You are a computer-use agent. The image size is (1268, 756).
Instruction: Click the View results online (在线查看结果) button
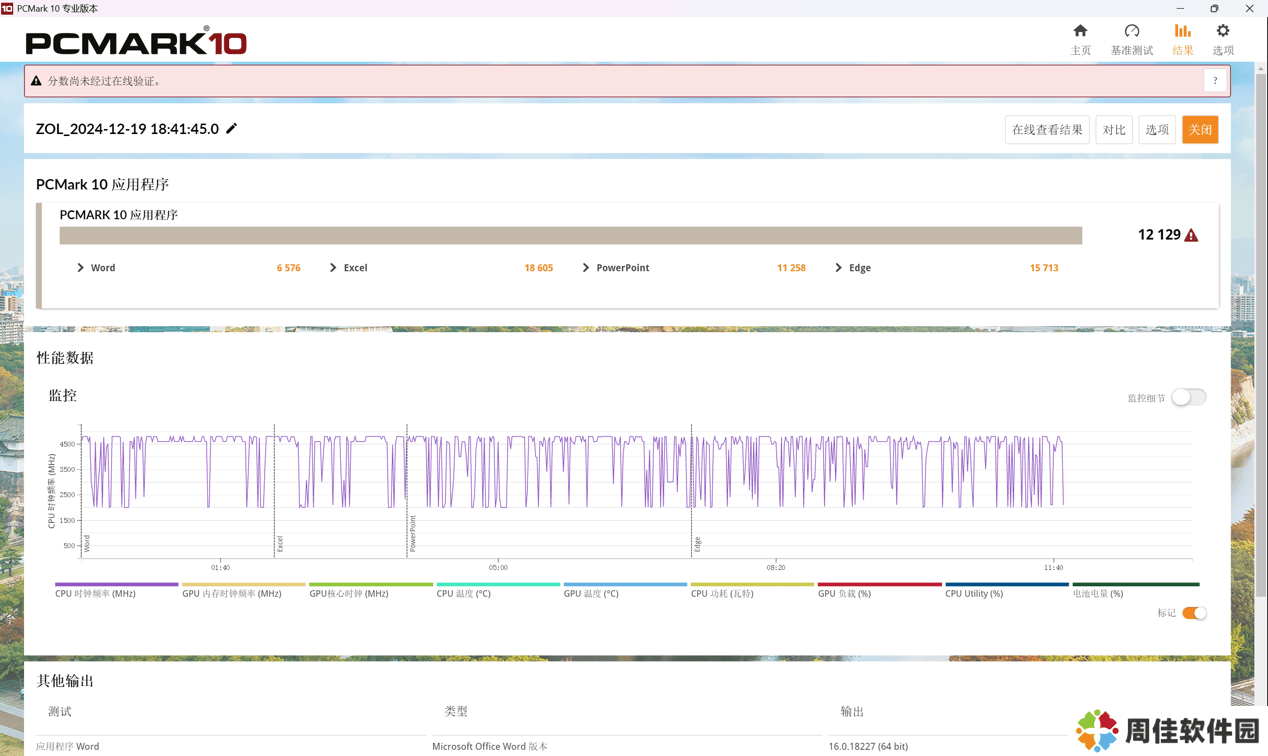click(x=1047, y=130)
